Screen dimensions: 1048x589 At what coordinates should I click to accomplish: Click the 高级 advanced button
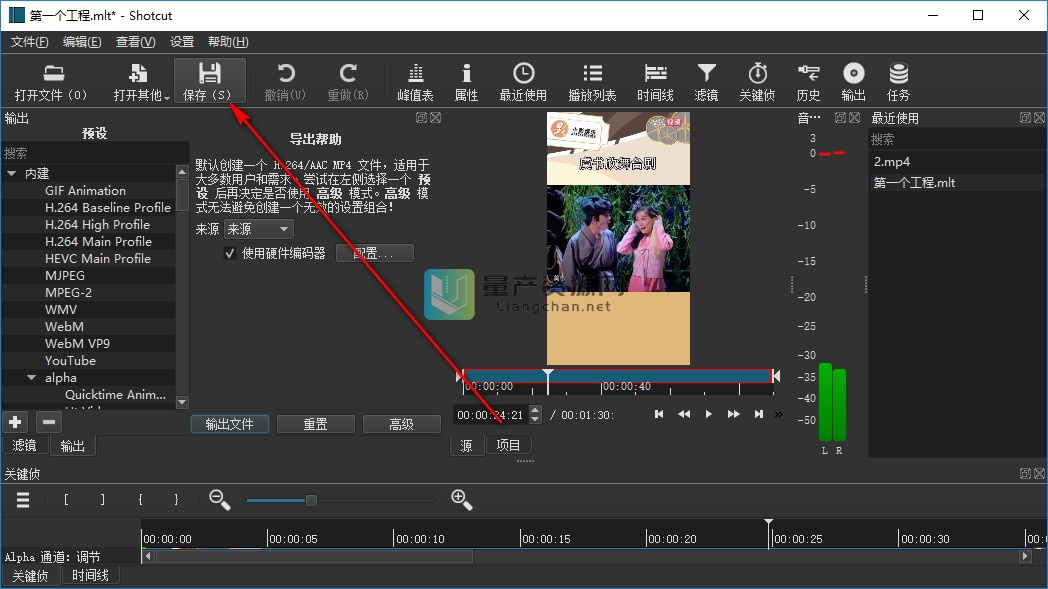pyautogui.click(x=402, y=424)
